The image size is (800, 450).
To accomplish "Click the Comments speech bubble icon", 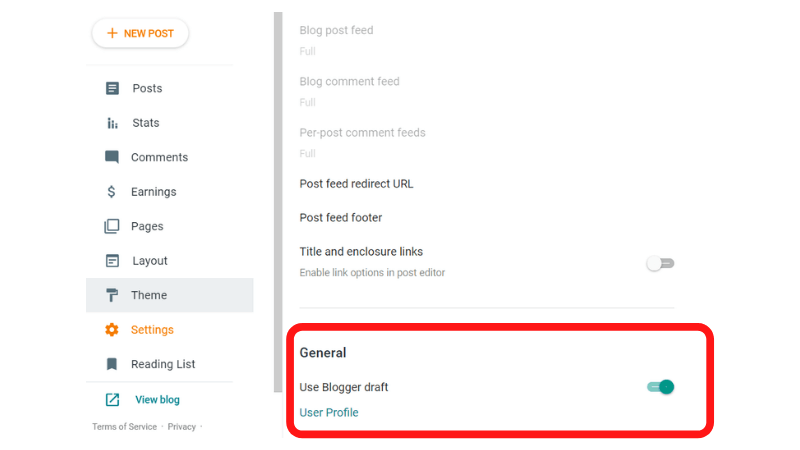I will [x=112, y=157].
